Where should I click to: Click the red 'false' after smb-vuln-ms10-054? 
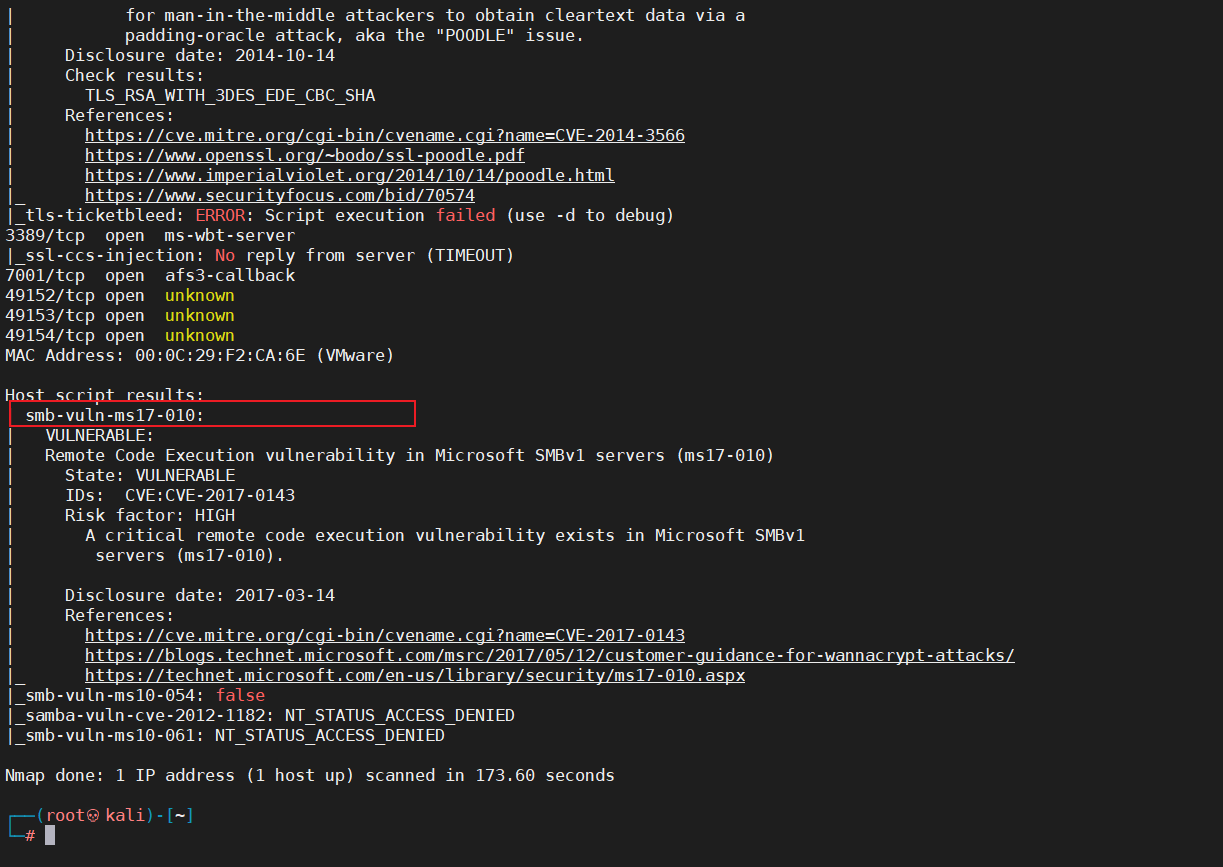pos(240,695)
